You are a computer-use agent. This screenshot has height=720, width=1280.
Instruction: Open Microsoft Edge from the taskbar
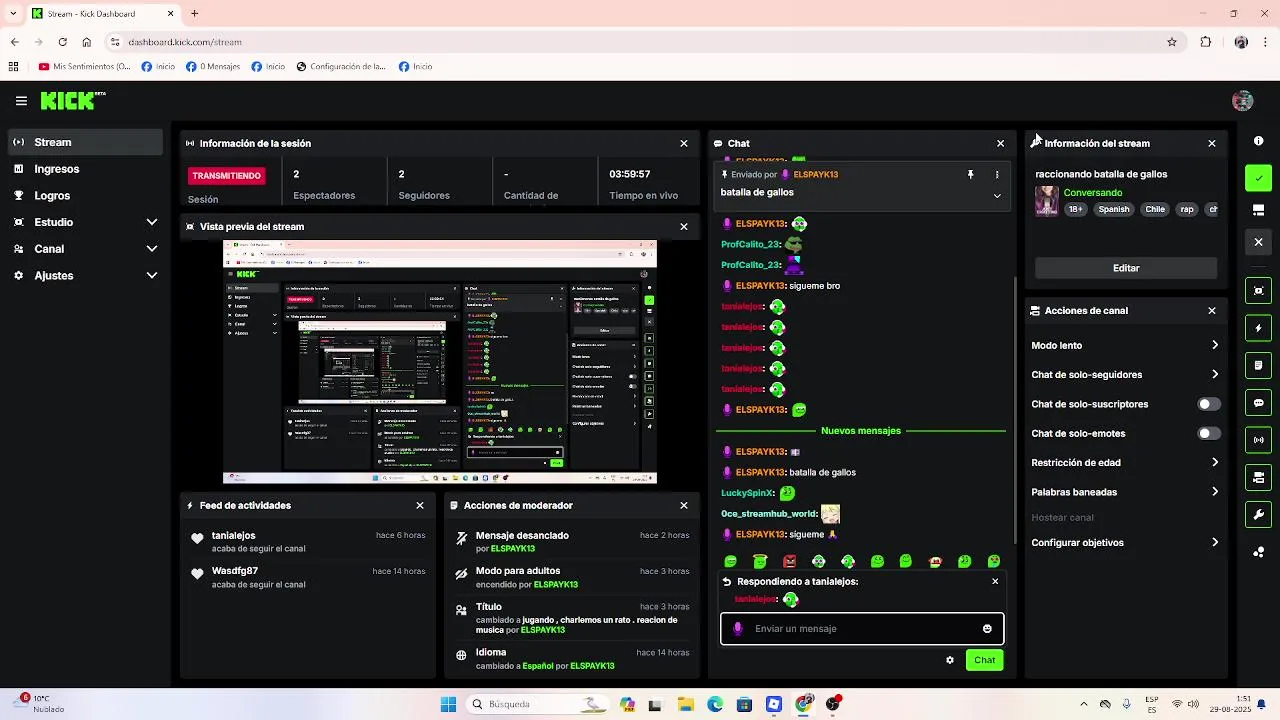click(715, 704)
